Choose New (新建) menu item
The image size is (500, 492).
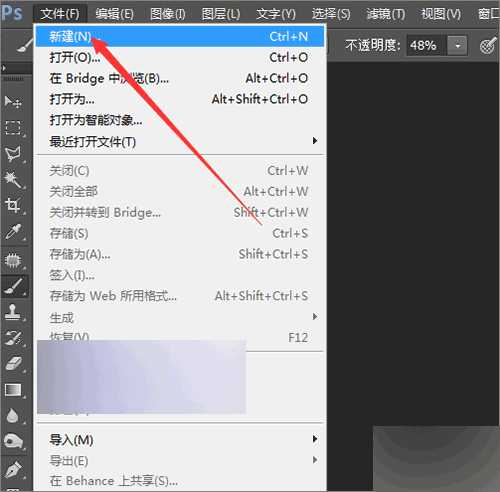coord(180,36)
